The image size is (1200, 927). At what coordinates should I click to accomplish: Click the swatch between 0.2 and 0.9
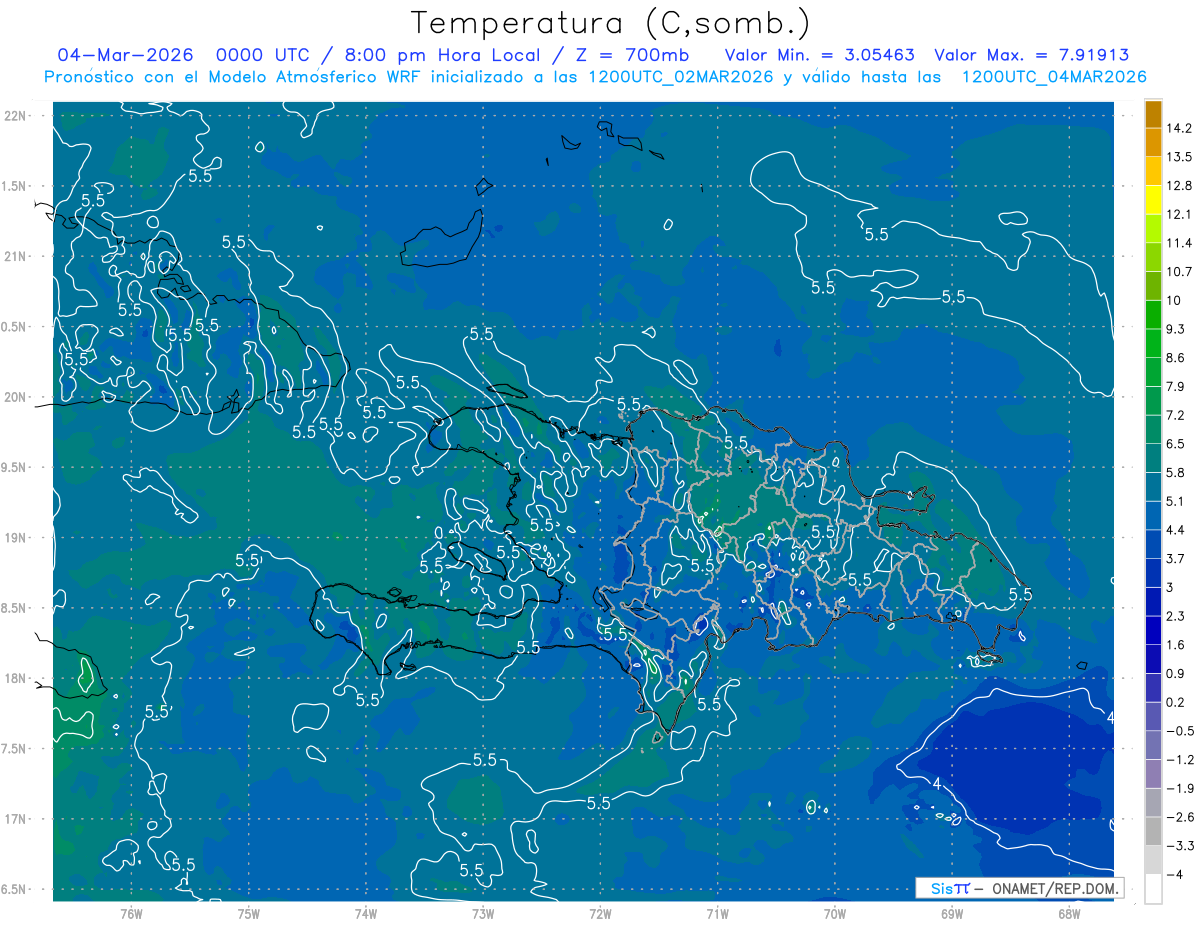(1153, 687)
